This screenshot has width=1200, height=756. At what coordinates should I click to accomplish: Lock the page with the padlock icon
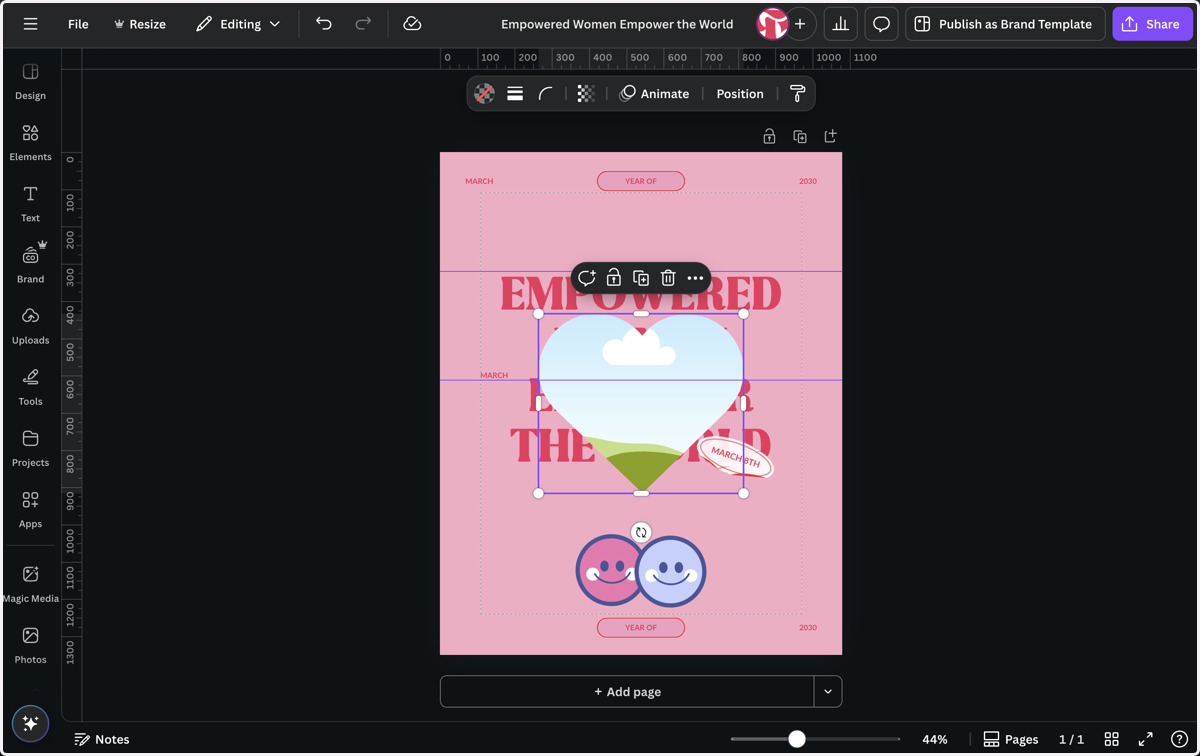click(769, 136)
